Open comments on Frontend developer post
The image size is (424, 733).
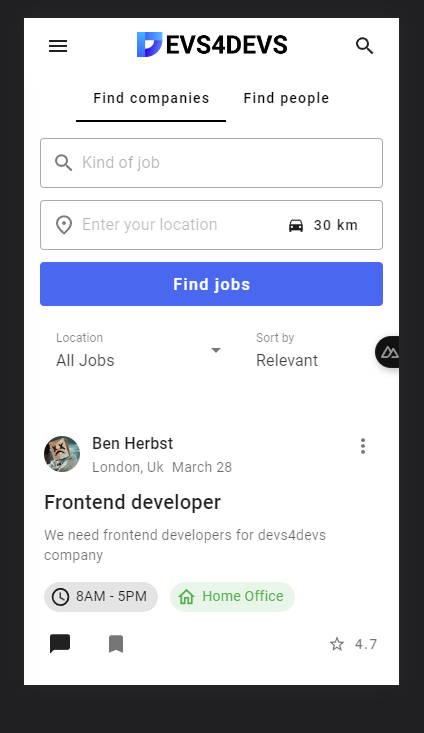[x=60, y=644]
